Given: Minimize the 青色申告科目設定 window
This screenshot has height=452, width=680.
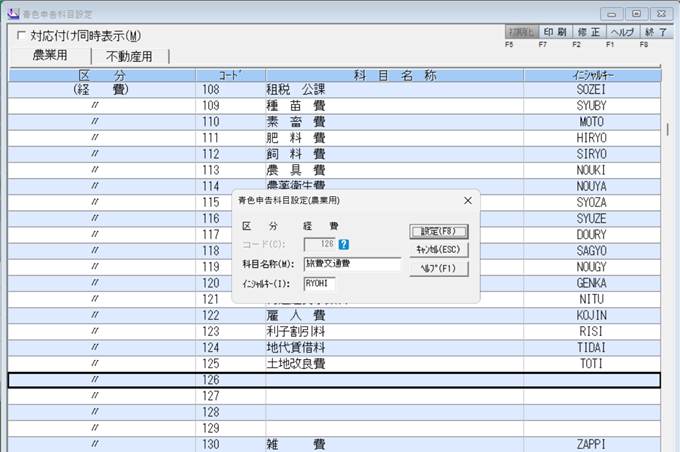Looking at the screenshot, I should click(x=612, y=14).
